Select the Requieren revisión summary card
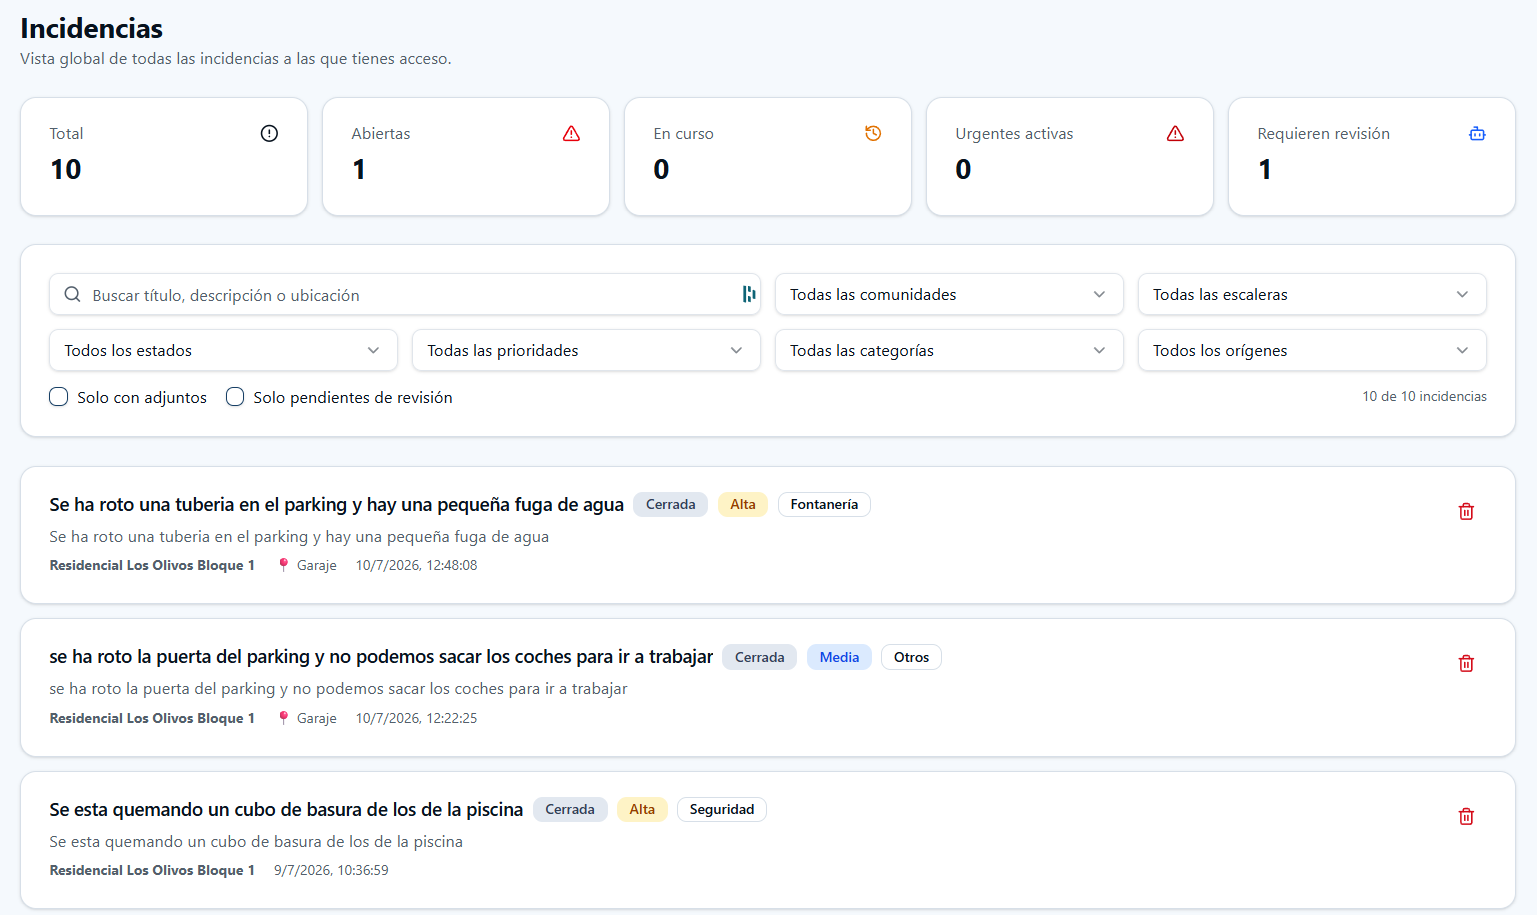This screenshot has width=1537, height=915. [1372, 156]
